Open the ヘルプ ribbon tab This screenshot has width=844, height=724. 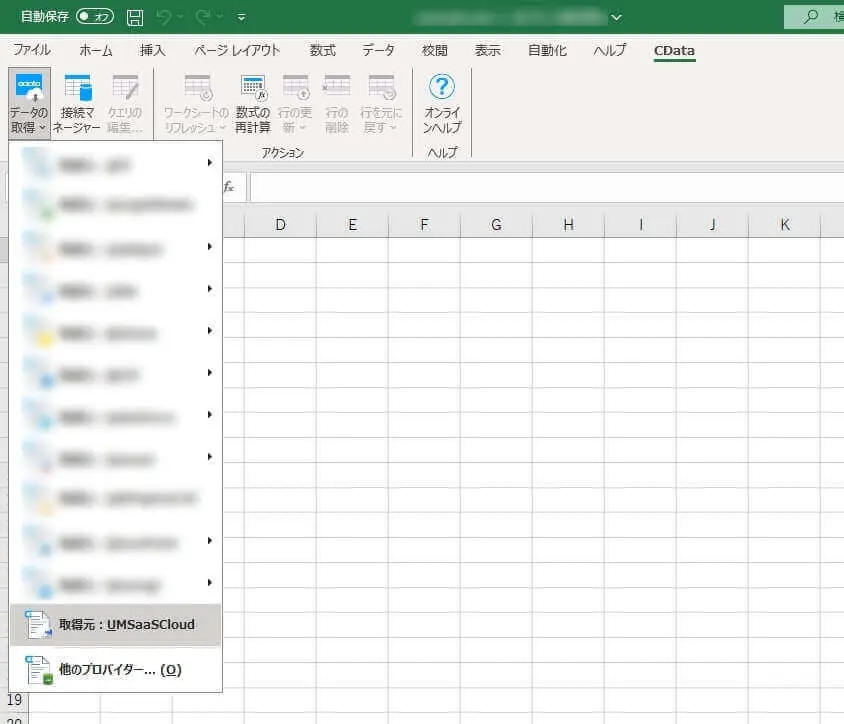tap(610, 50)
